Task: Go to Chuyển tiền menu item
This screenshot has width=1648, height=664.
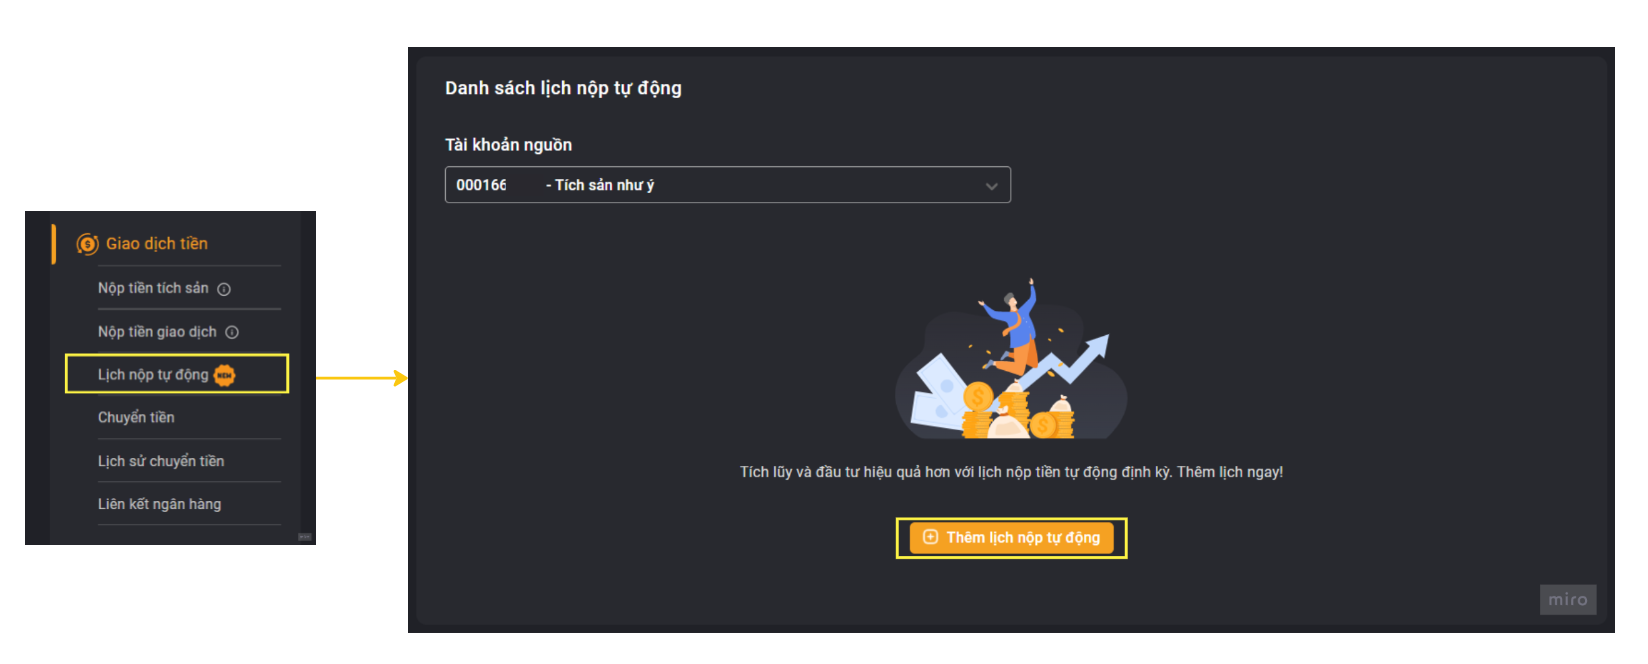Action: click(136, 417)
